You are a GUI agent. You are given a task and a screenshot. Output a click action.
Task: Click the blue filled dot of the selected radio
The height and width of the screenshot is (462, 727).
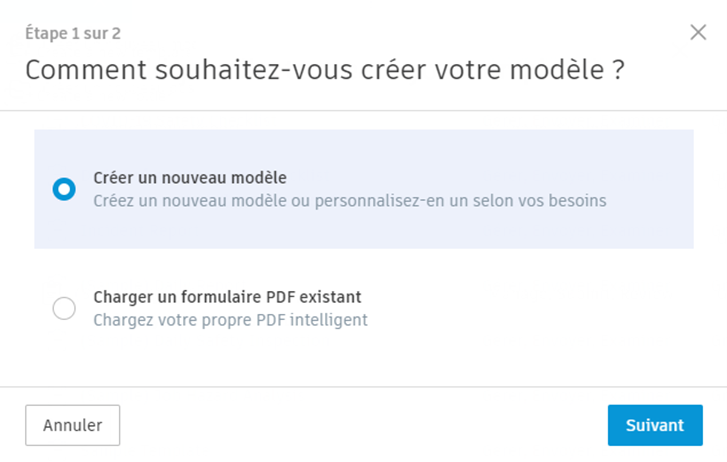point(64,189)
